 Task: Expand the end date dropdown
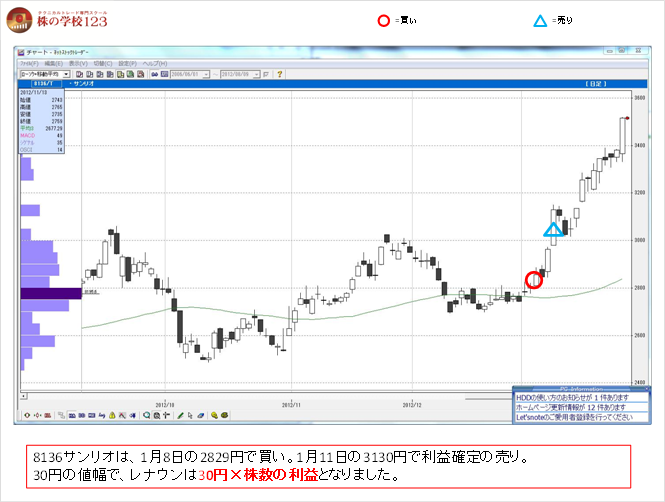(x=256, y=74)
